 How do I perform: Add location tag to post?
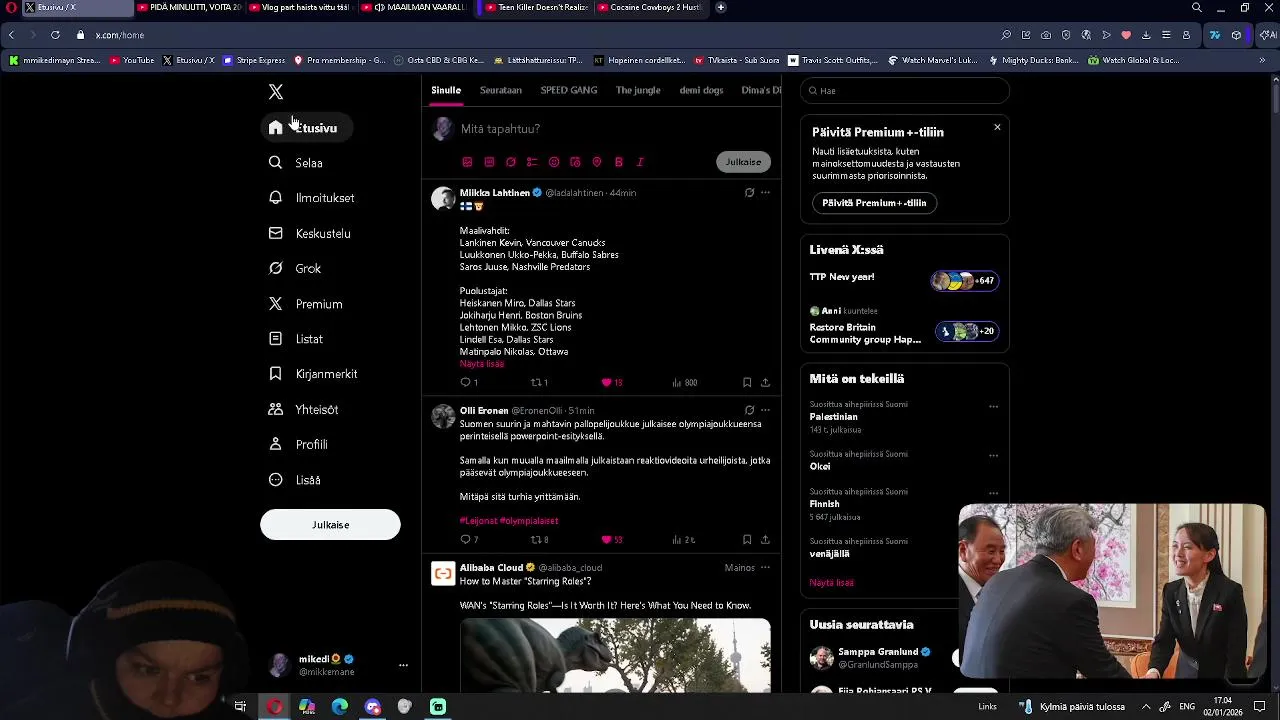597,162
